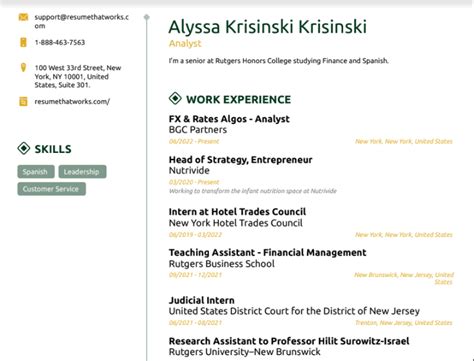Screen dimensions: 474x361
Task: Click the Research Assistant to Professor title
Action: point(289,341)
